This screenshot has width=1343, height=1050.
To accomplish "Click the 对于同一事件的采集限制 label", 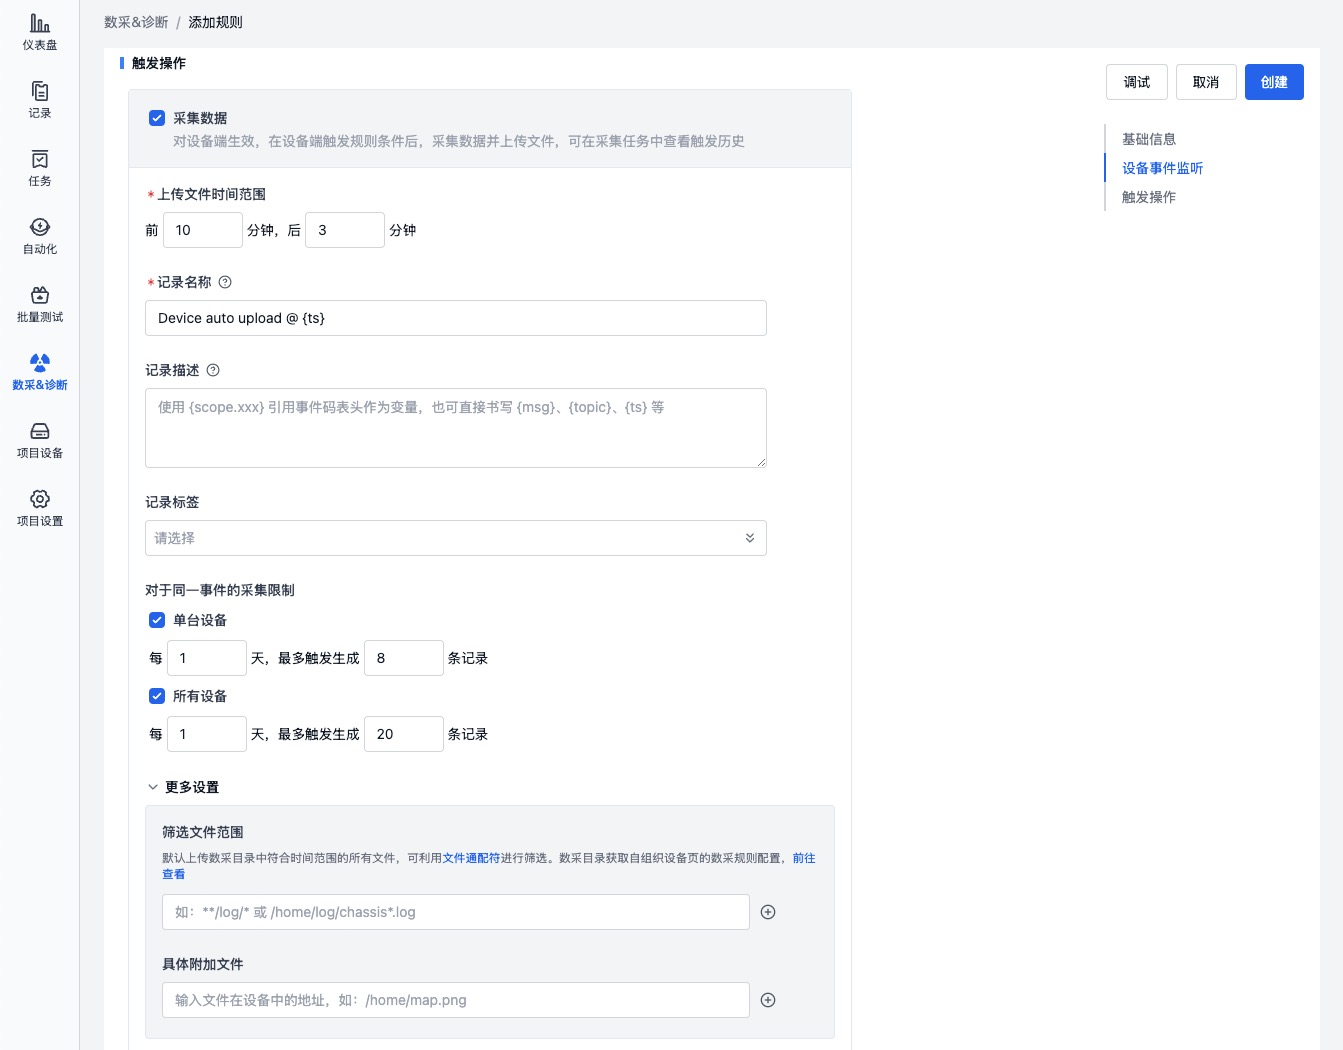I will pos(220,590).
